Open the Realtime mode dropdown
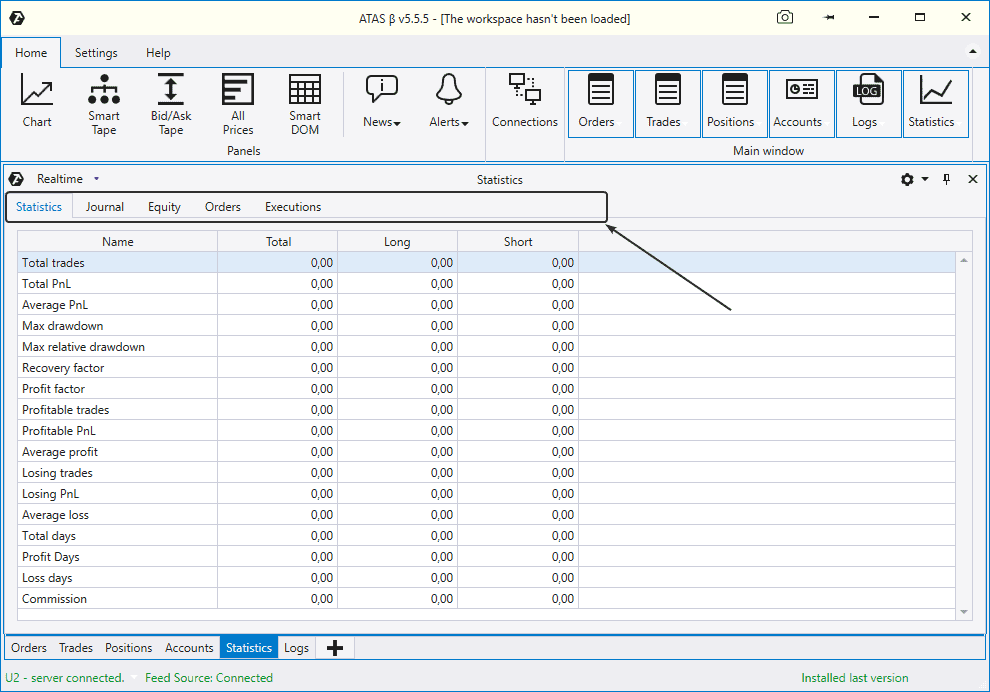Screen dimensions: 990x692 pyautogui.click(x=96, y=179)
